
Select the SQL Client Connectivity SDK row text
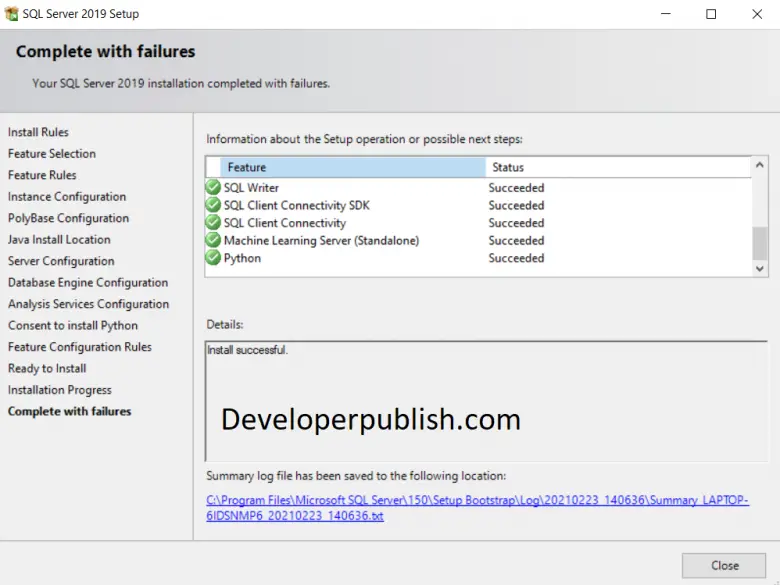(x=296, y=205)
